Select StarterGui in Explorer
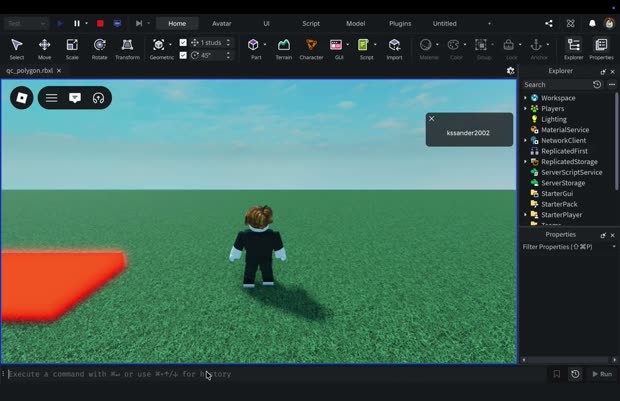Viewport: 620px width, 401px height. point(557,193)
